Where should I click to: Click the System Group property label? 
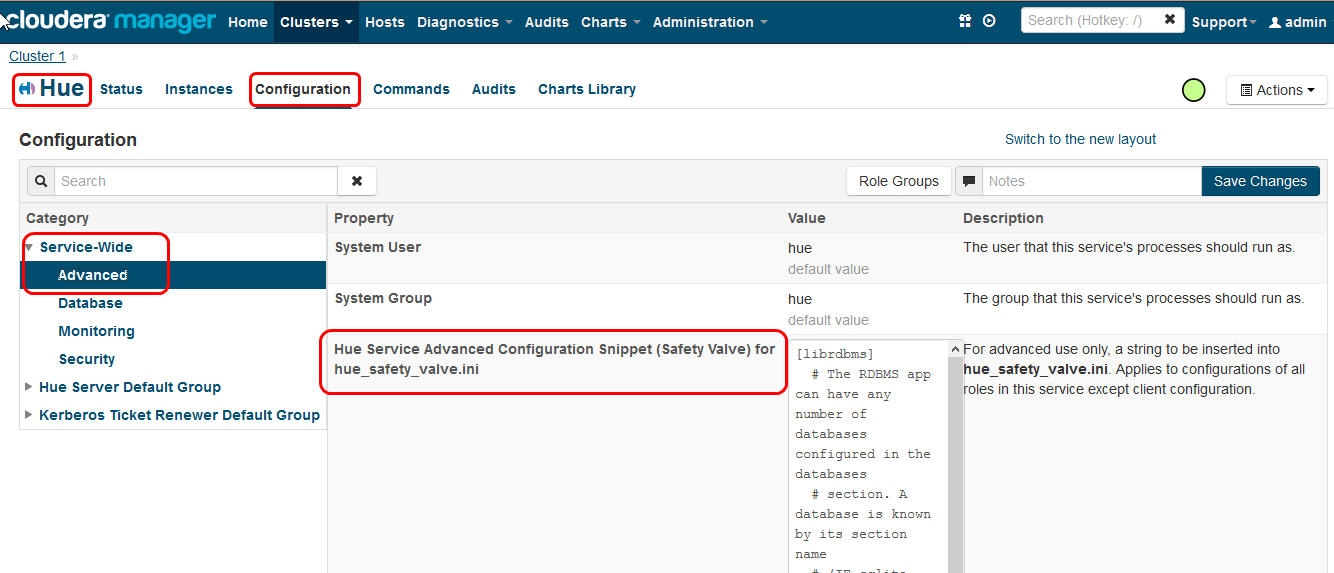click(x=383, y=298)
